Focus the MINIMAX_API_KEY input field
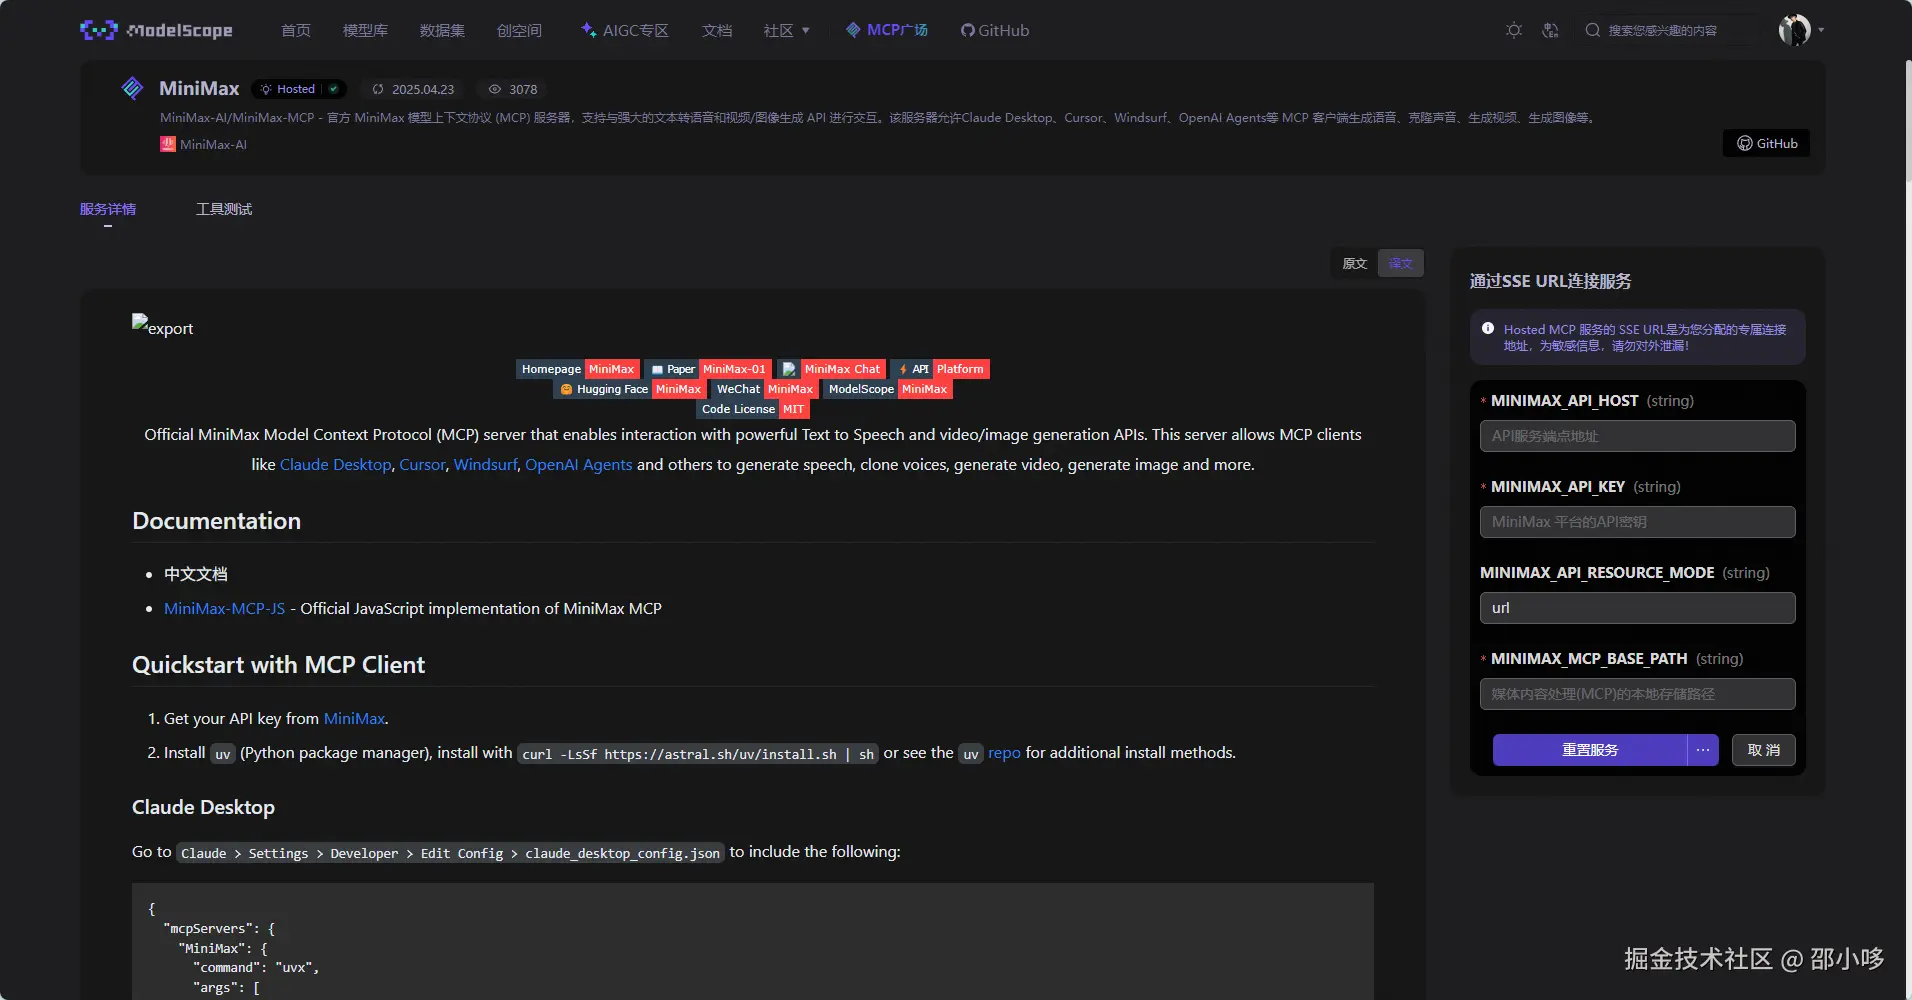The height and width of the screenshot is (1000, 1912). [x=1637, y=522]
